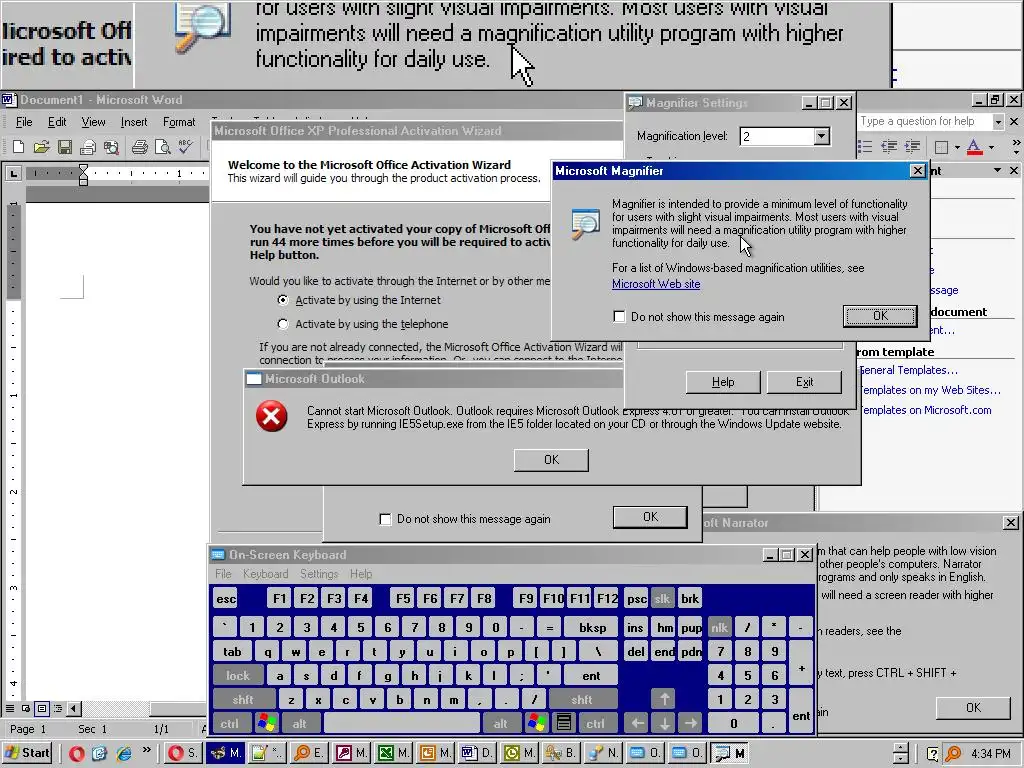Open the Edit menu in Word
The width and height of the screenshot is (1024, 768).
(57, 122)
